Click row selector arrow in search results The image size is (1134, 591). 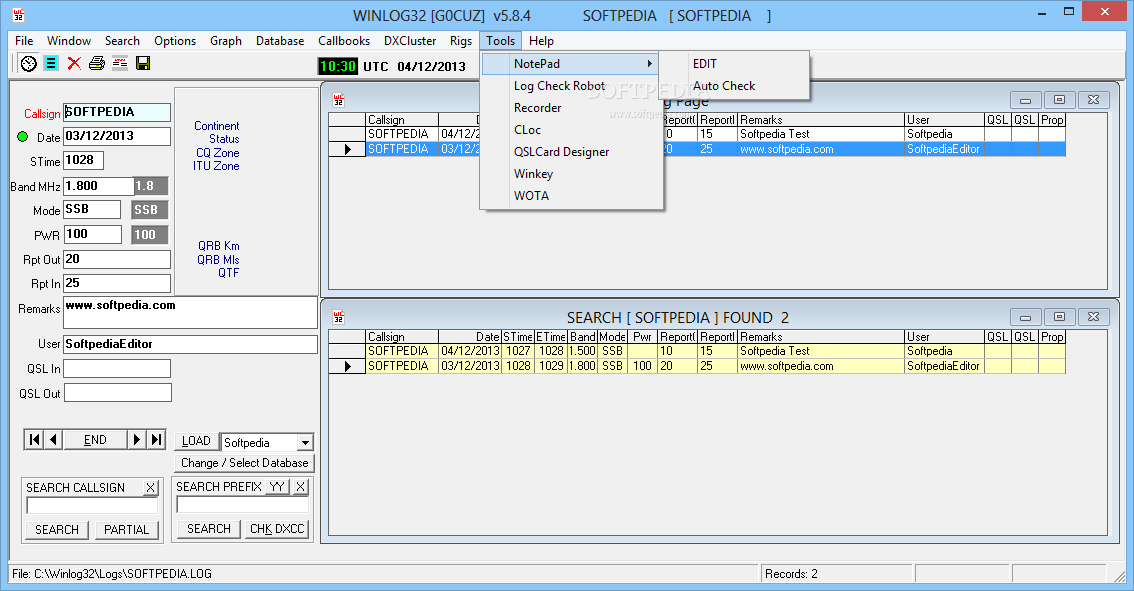click(347, 366)
